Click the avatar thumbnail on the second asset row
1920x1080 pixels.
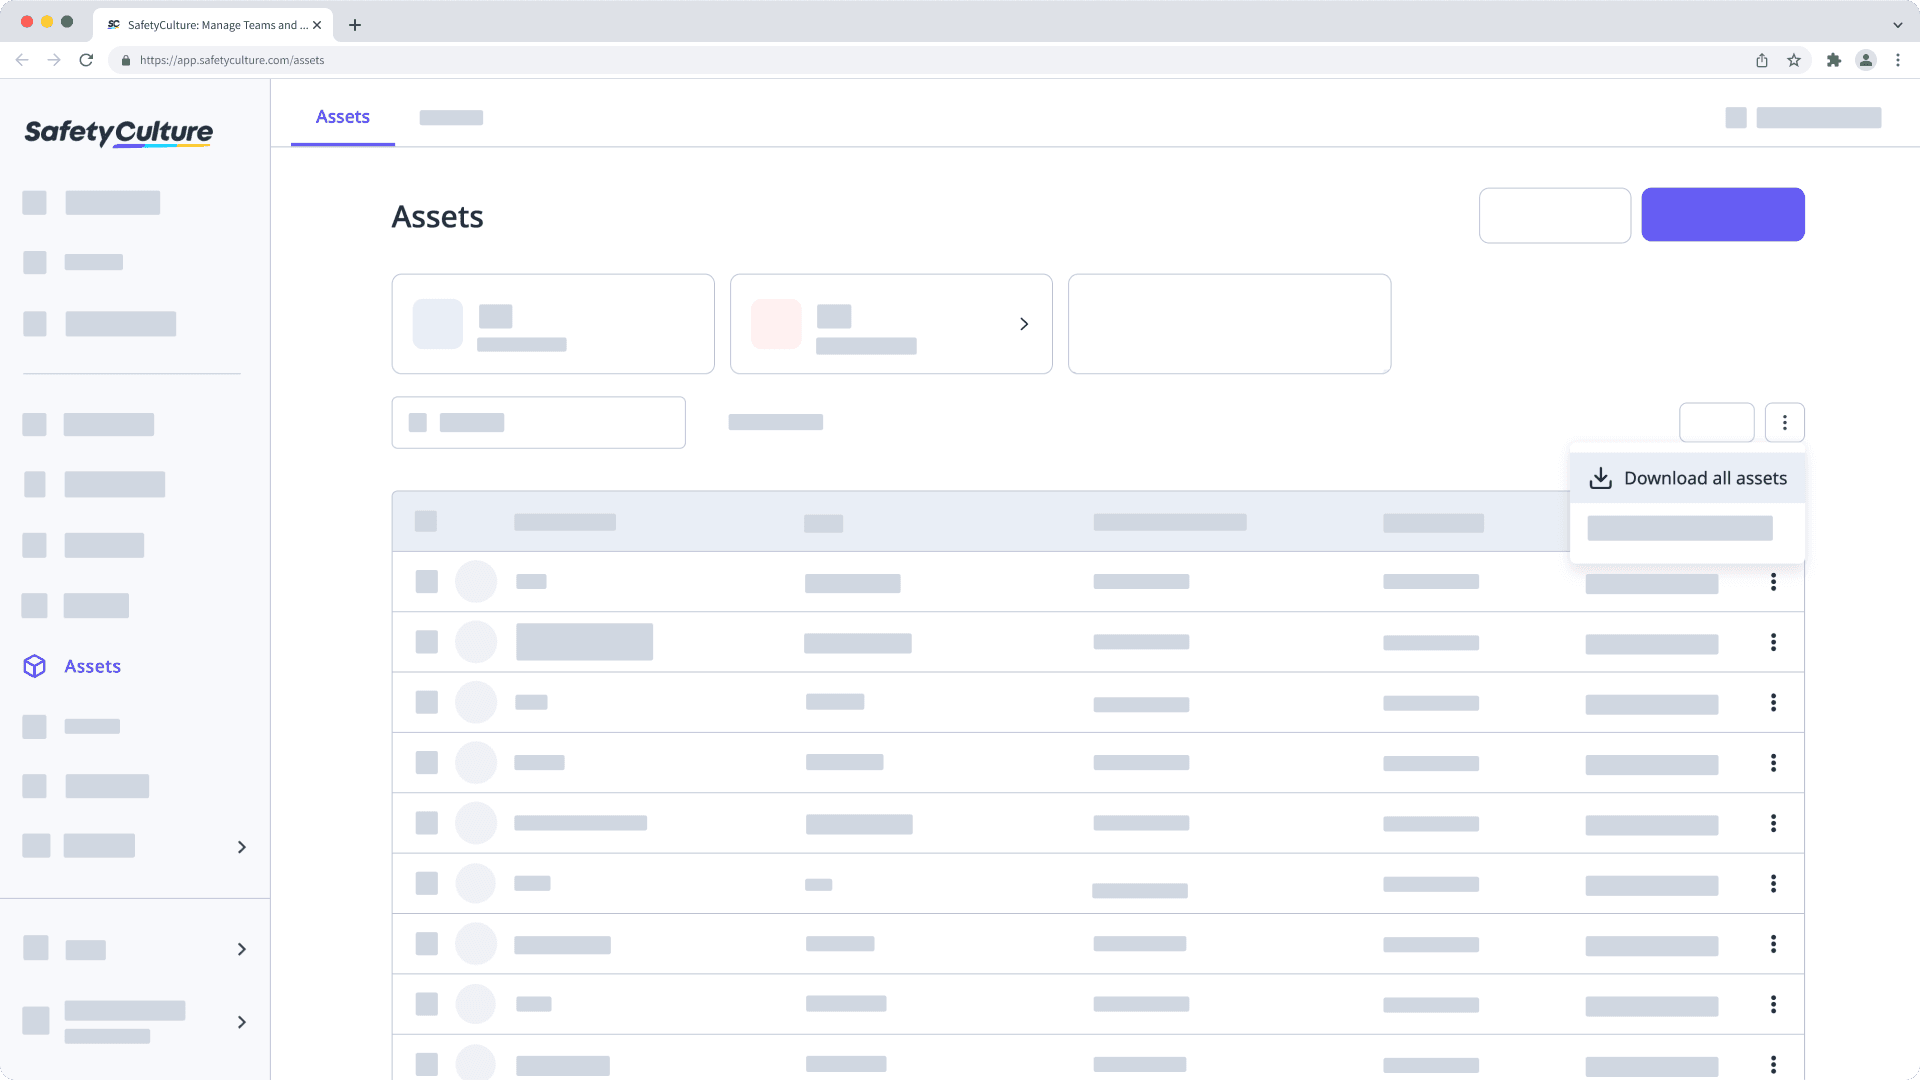477,641
